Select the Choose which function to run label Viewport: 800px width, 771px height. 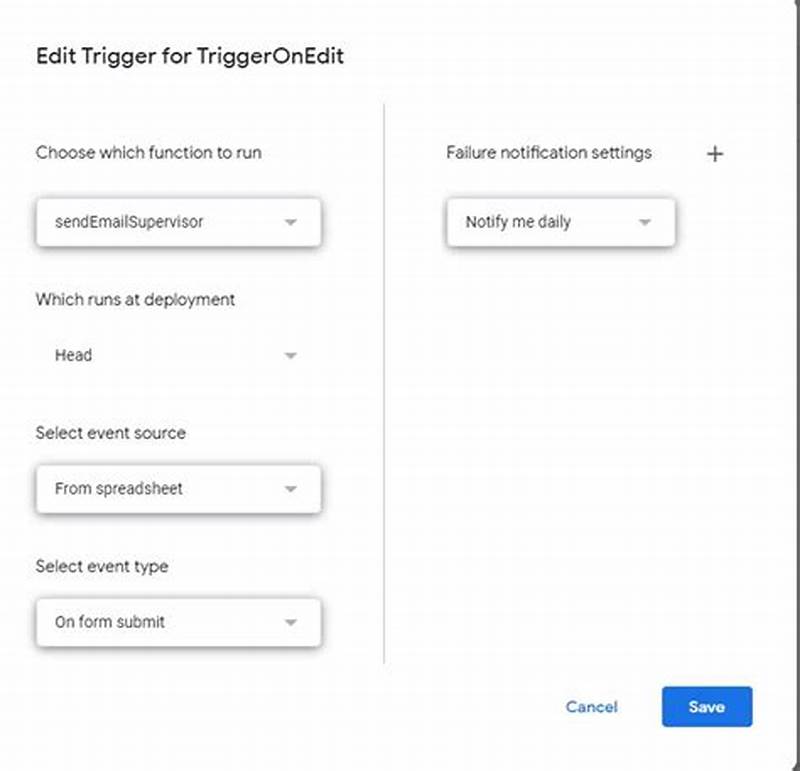coord(148,153)
